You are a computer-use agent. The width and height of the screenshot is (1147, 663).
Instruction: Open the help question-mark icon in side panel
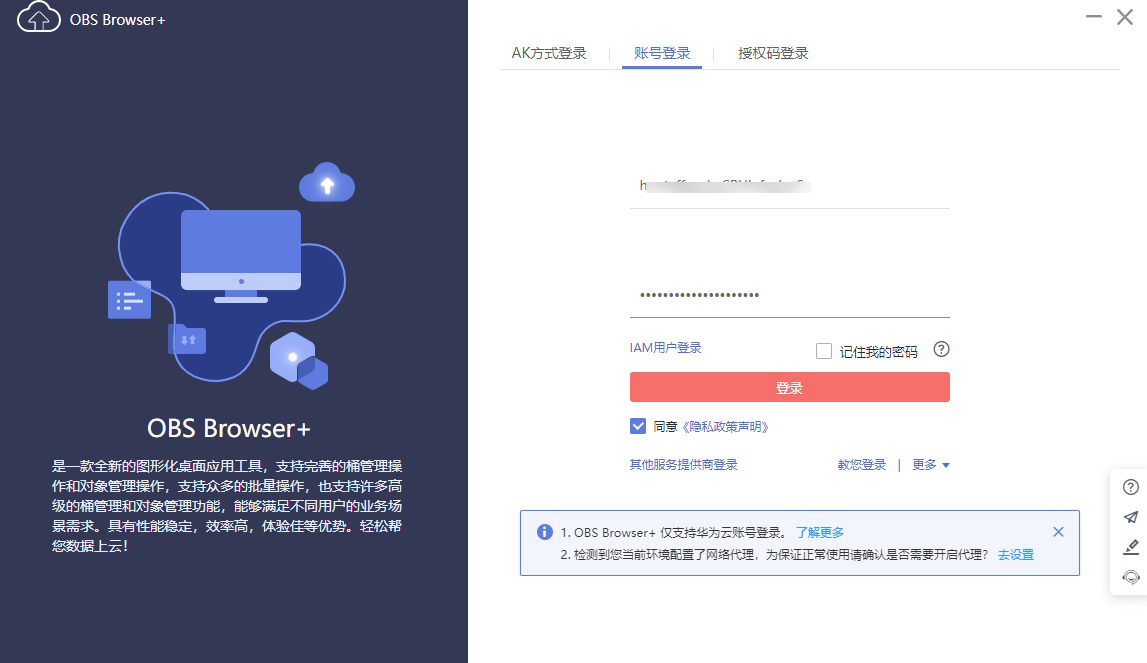[x=1131, y=487]
